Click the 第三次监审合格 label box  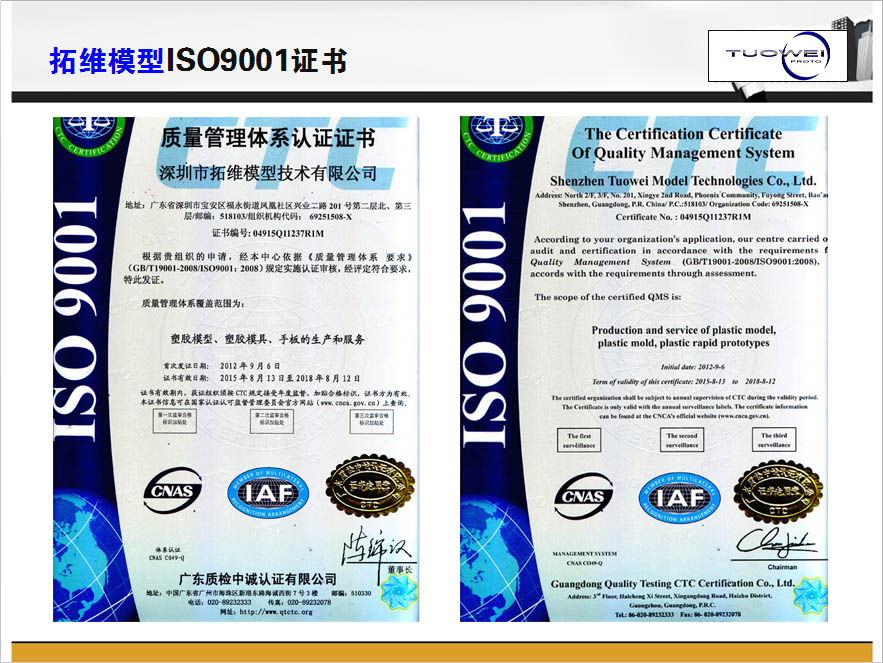tap(372, 421)
